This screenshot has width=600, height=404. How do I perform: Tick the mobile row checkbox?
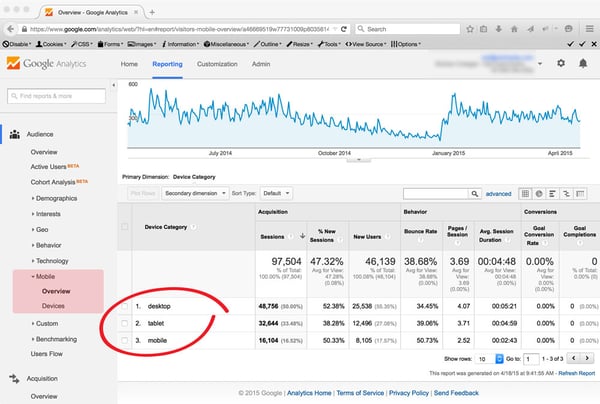[x=125, y=340]
